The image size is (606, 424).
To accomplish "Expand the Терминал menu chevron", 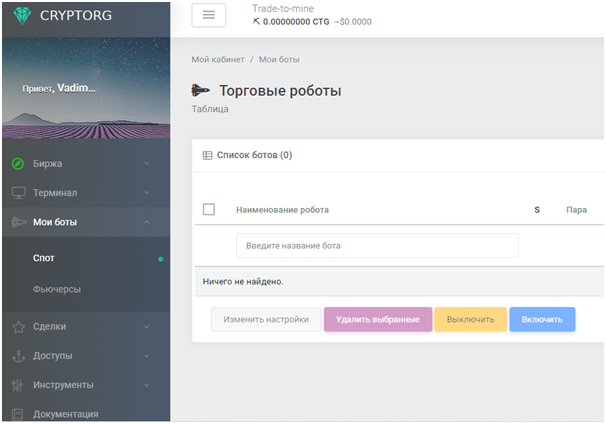I will (x=146, y=192).
